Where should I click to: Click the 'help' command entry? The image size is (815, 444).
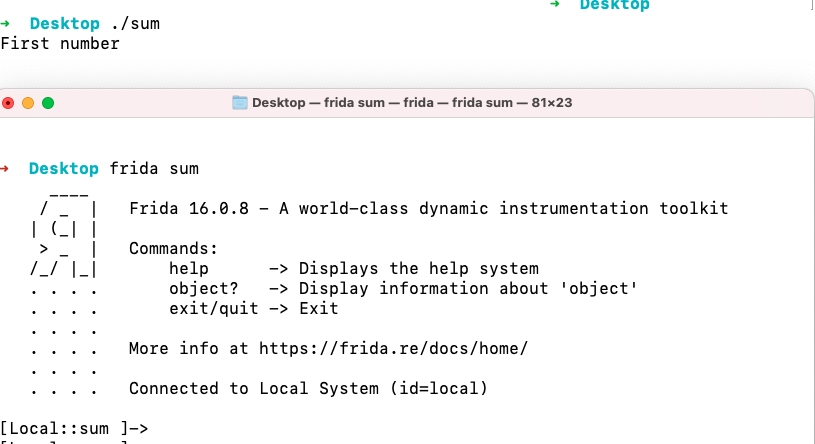click(189, 268)
